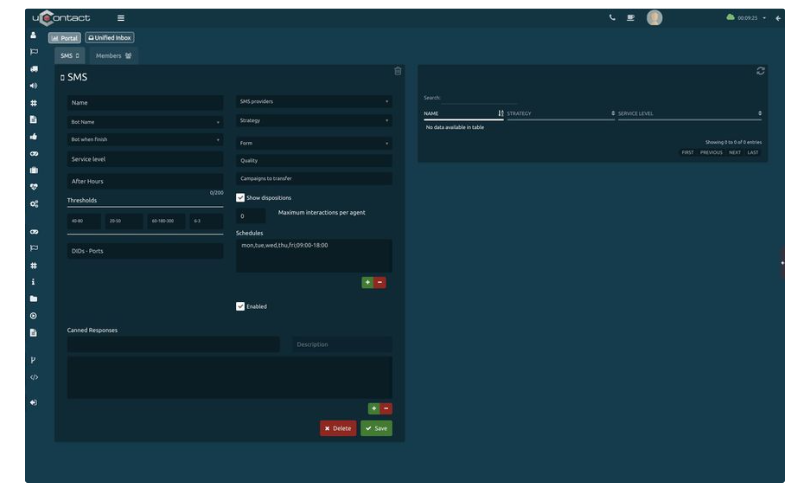Toggle the Enabled checkbox

(x=240, y=306)
